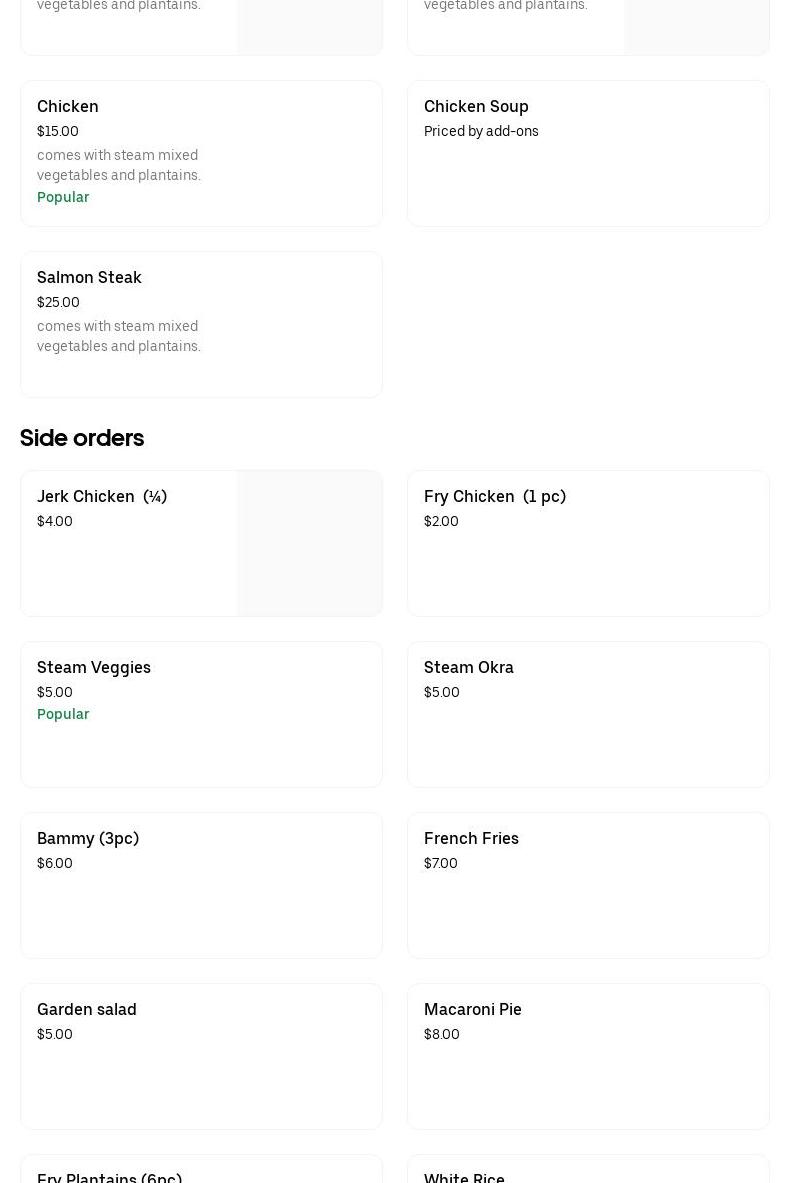Open the Fry Plantains (6pc) item
This screenshot has width=804, height=1183.
point(110,1176)
